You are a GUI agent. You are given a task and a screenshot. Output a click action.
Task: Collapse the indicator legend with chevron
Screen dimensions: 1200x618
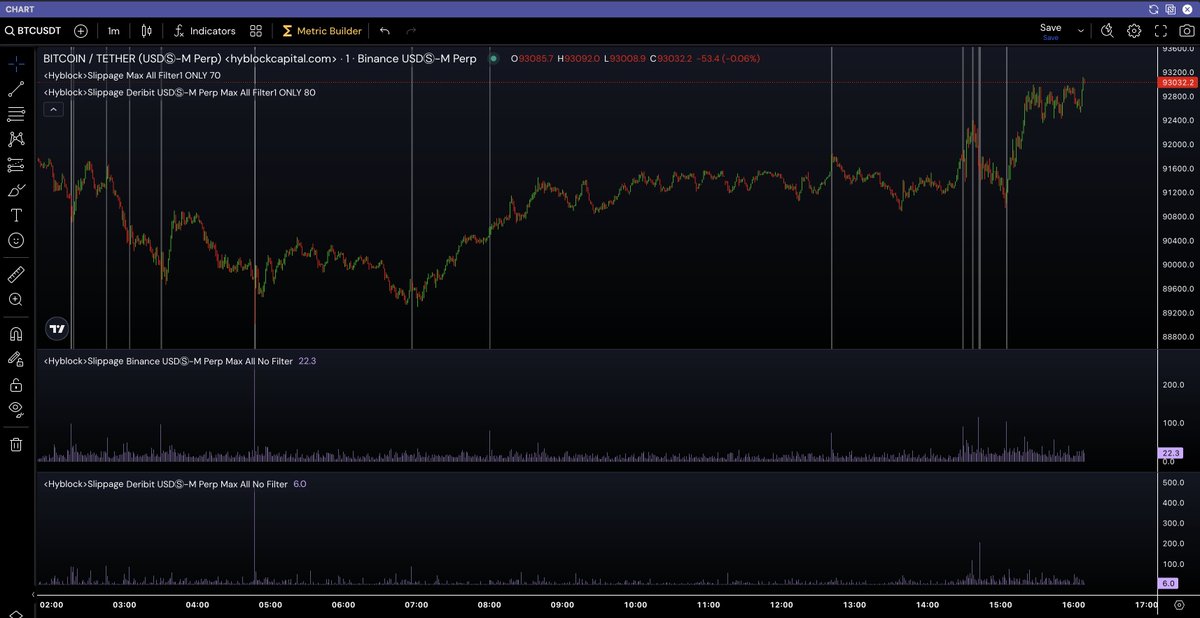pyautogui.click(x=54, y=109)
